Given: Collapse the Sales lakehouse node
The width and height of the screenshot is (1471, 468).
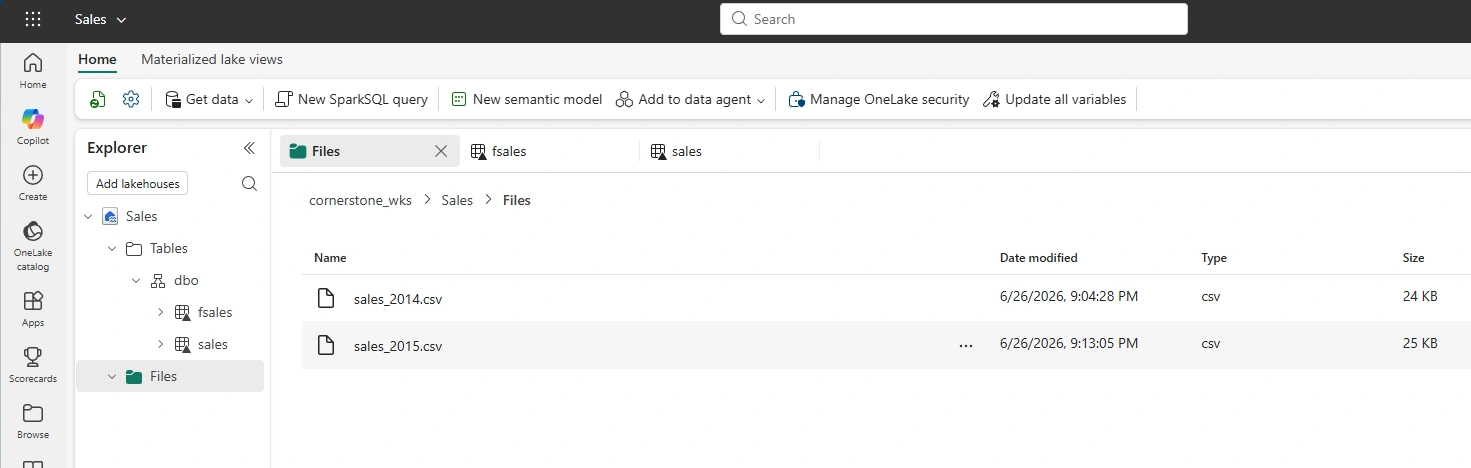Looking at the screenshot, I should pos(88,216).
